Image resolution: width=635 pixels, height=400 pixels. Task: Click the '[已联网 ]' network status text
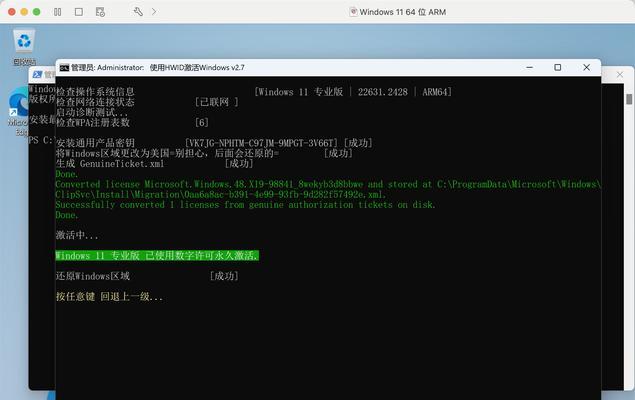(217, 102)
